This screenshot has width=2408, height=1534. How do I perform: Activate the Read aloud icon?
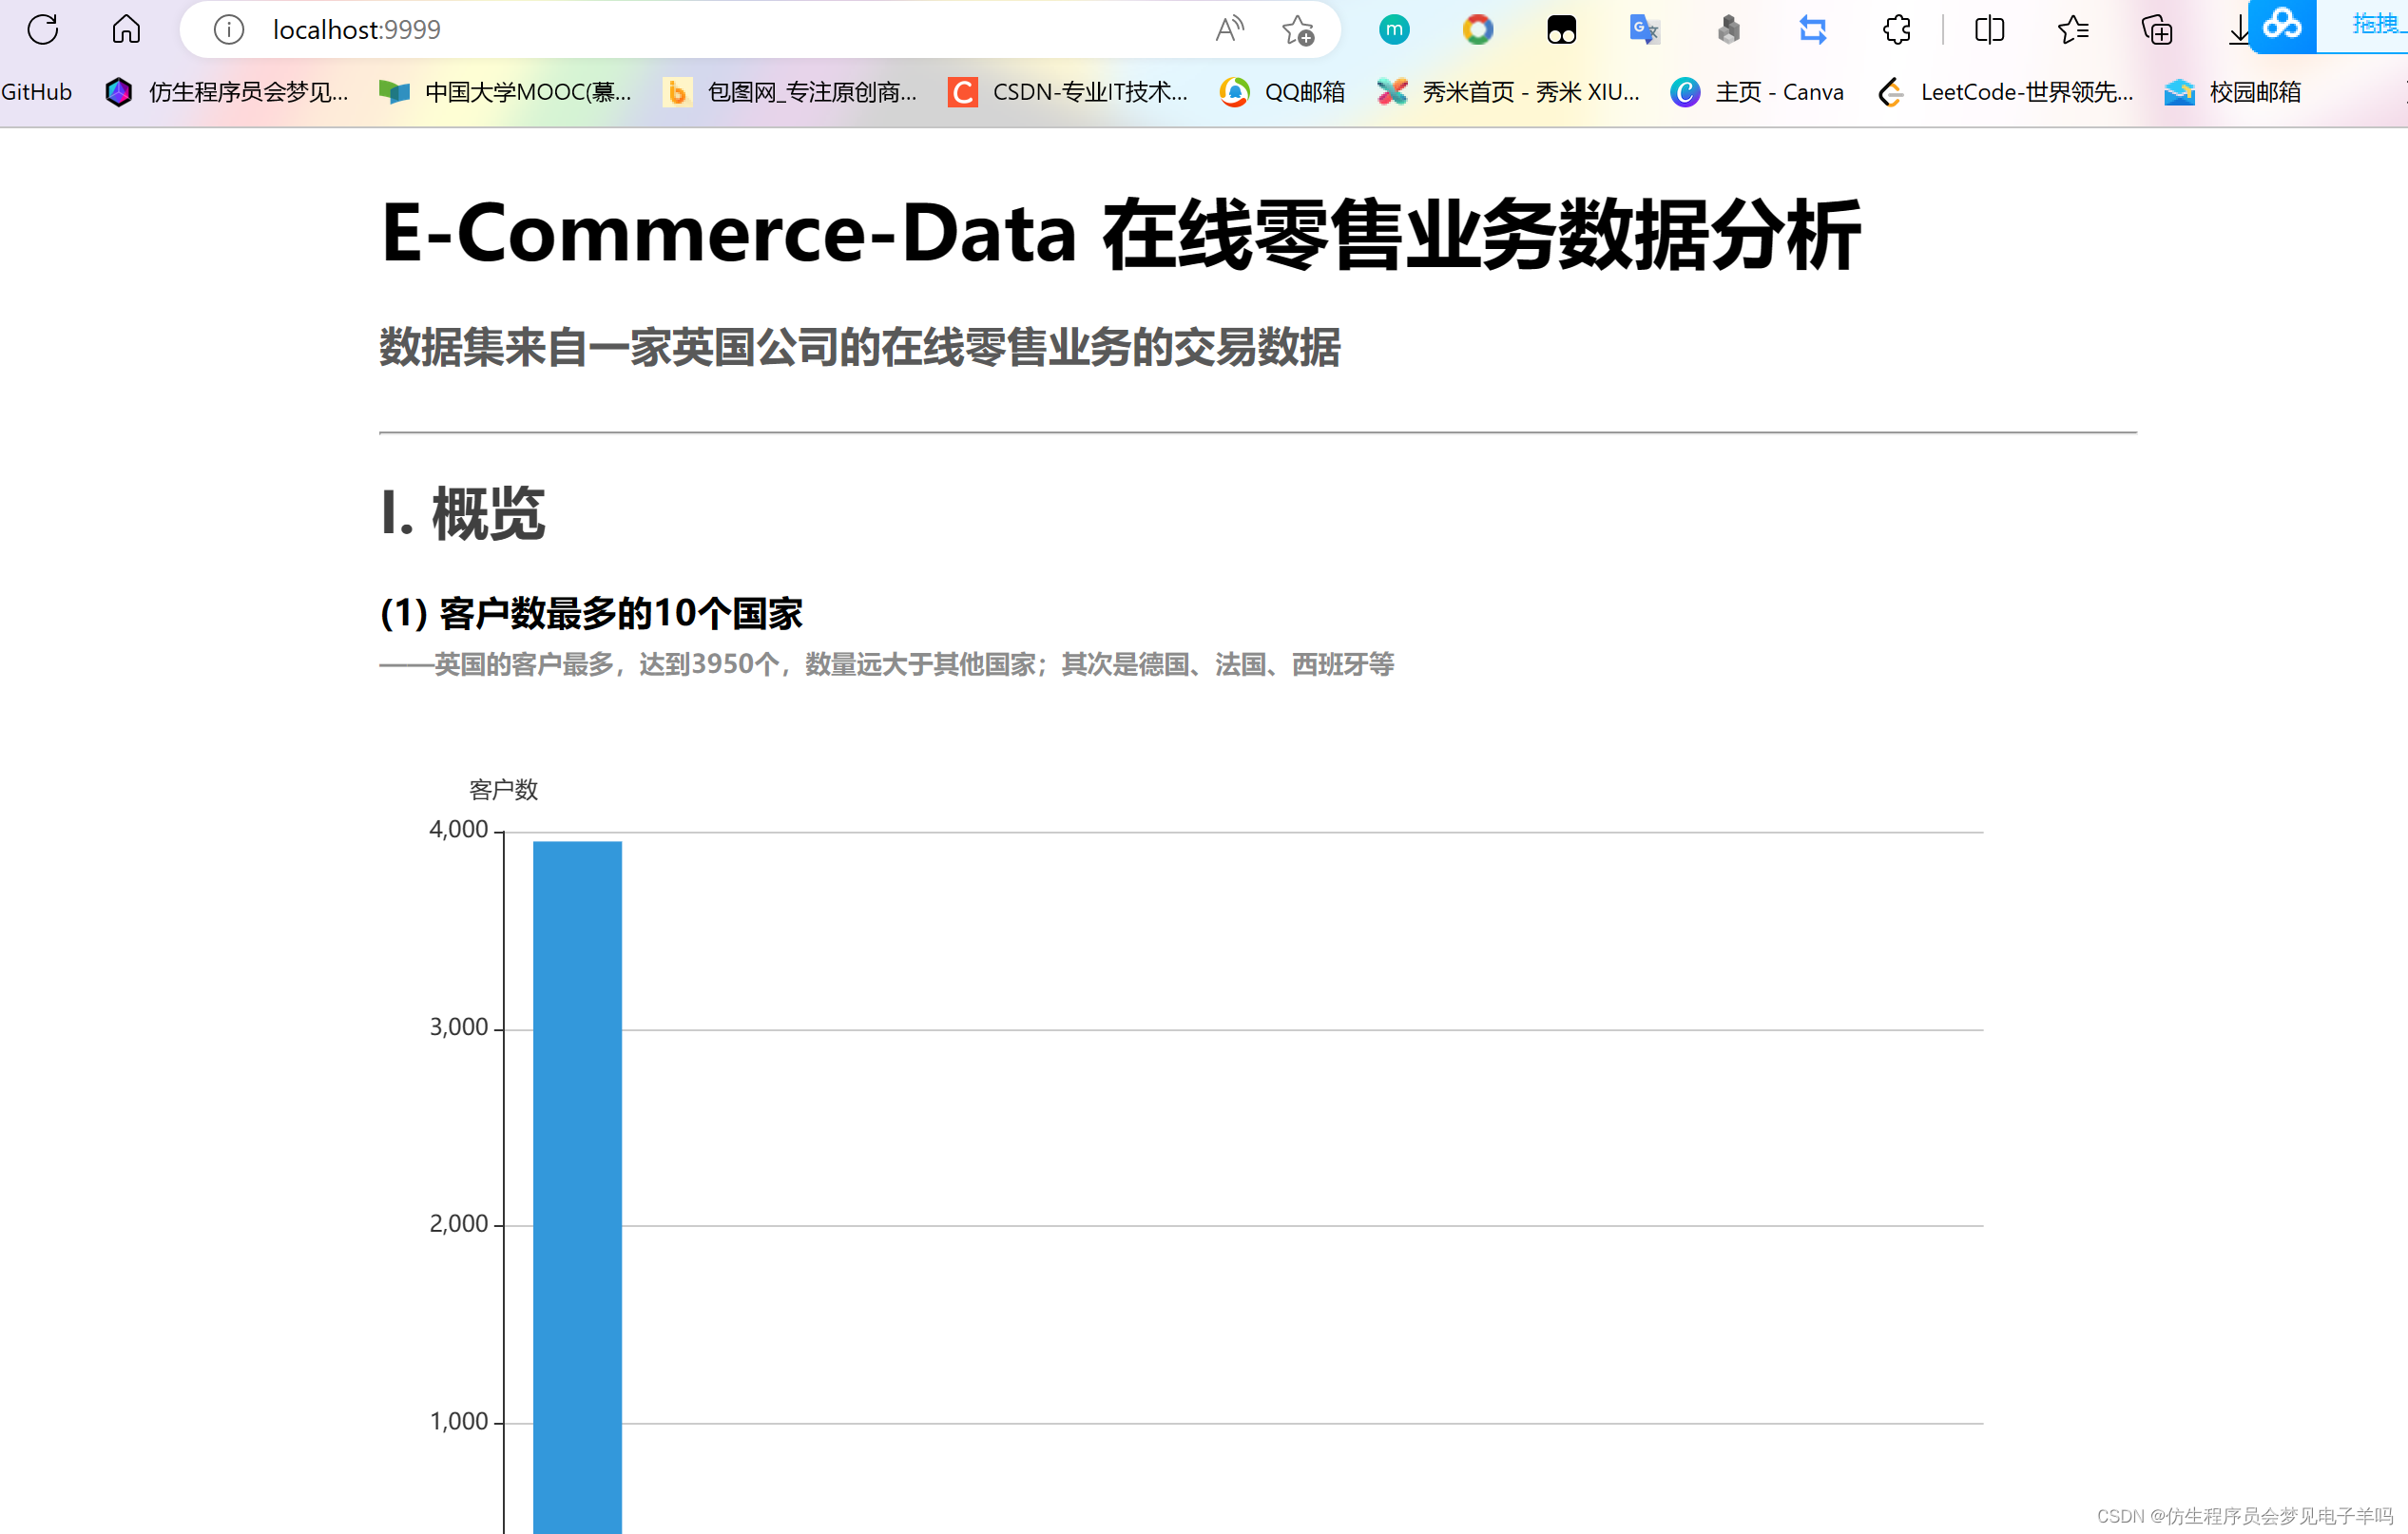(x=1230, y=30)
